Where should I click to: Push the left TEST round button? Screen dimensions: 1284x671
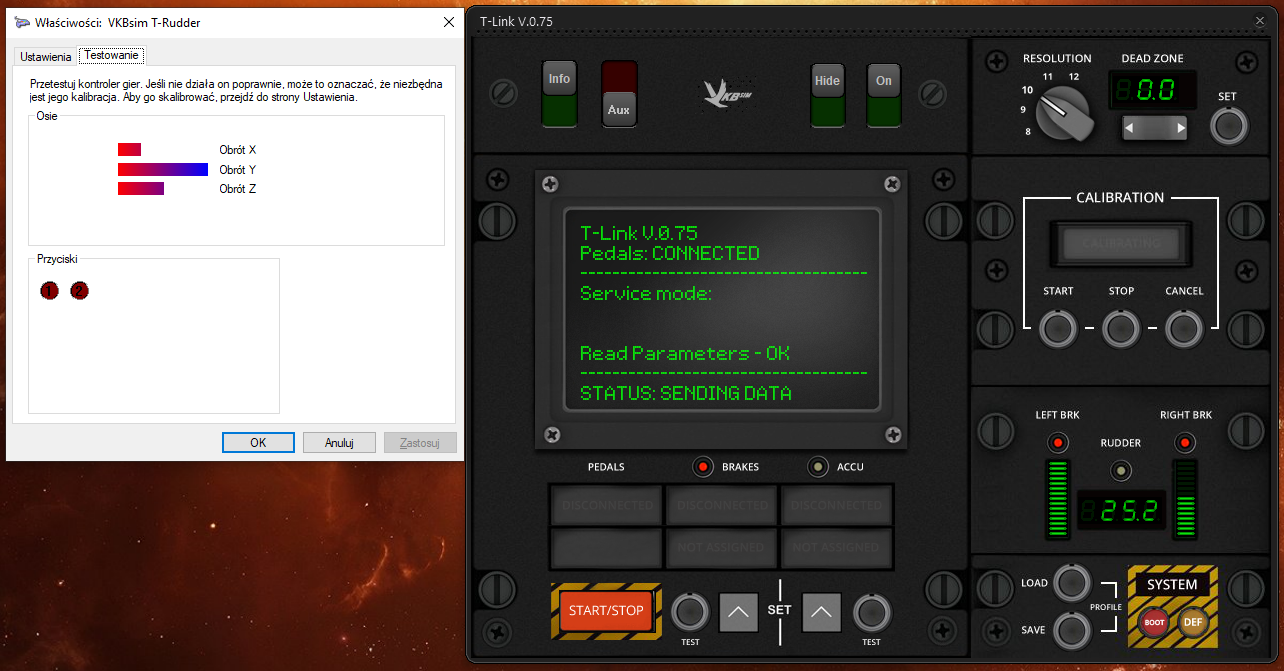[x=689, y=611]
